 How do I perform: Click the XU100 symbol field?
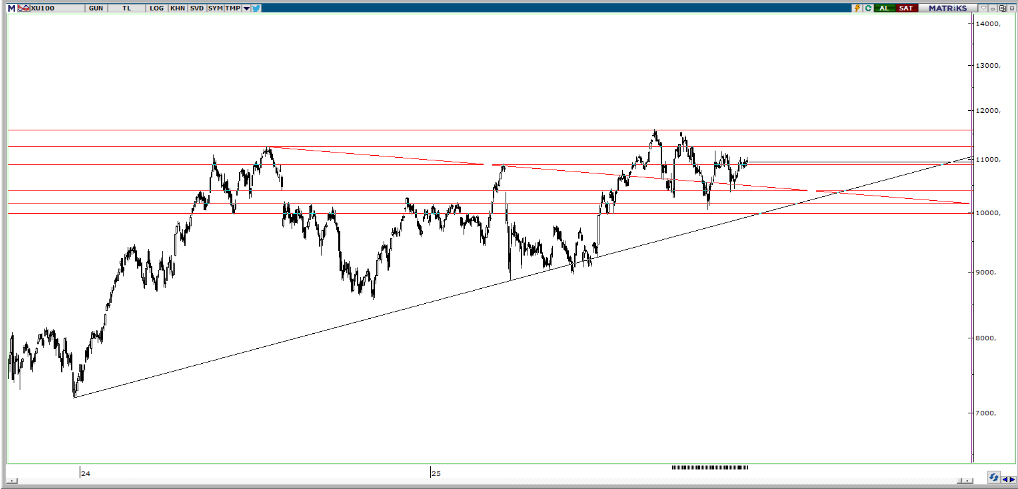point(44,8)
